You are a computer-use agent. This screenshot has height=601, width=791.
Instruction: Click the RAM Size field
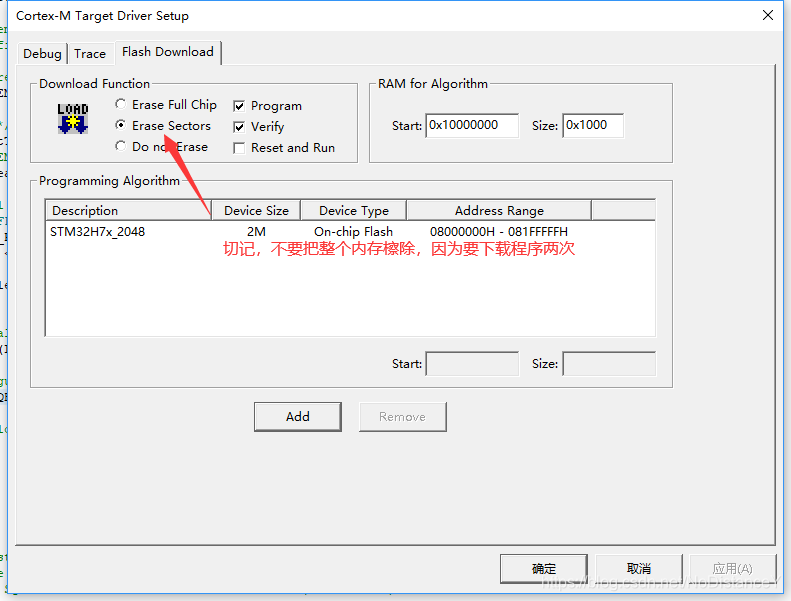[x=592, y=126]
